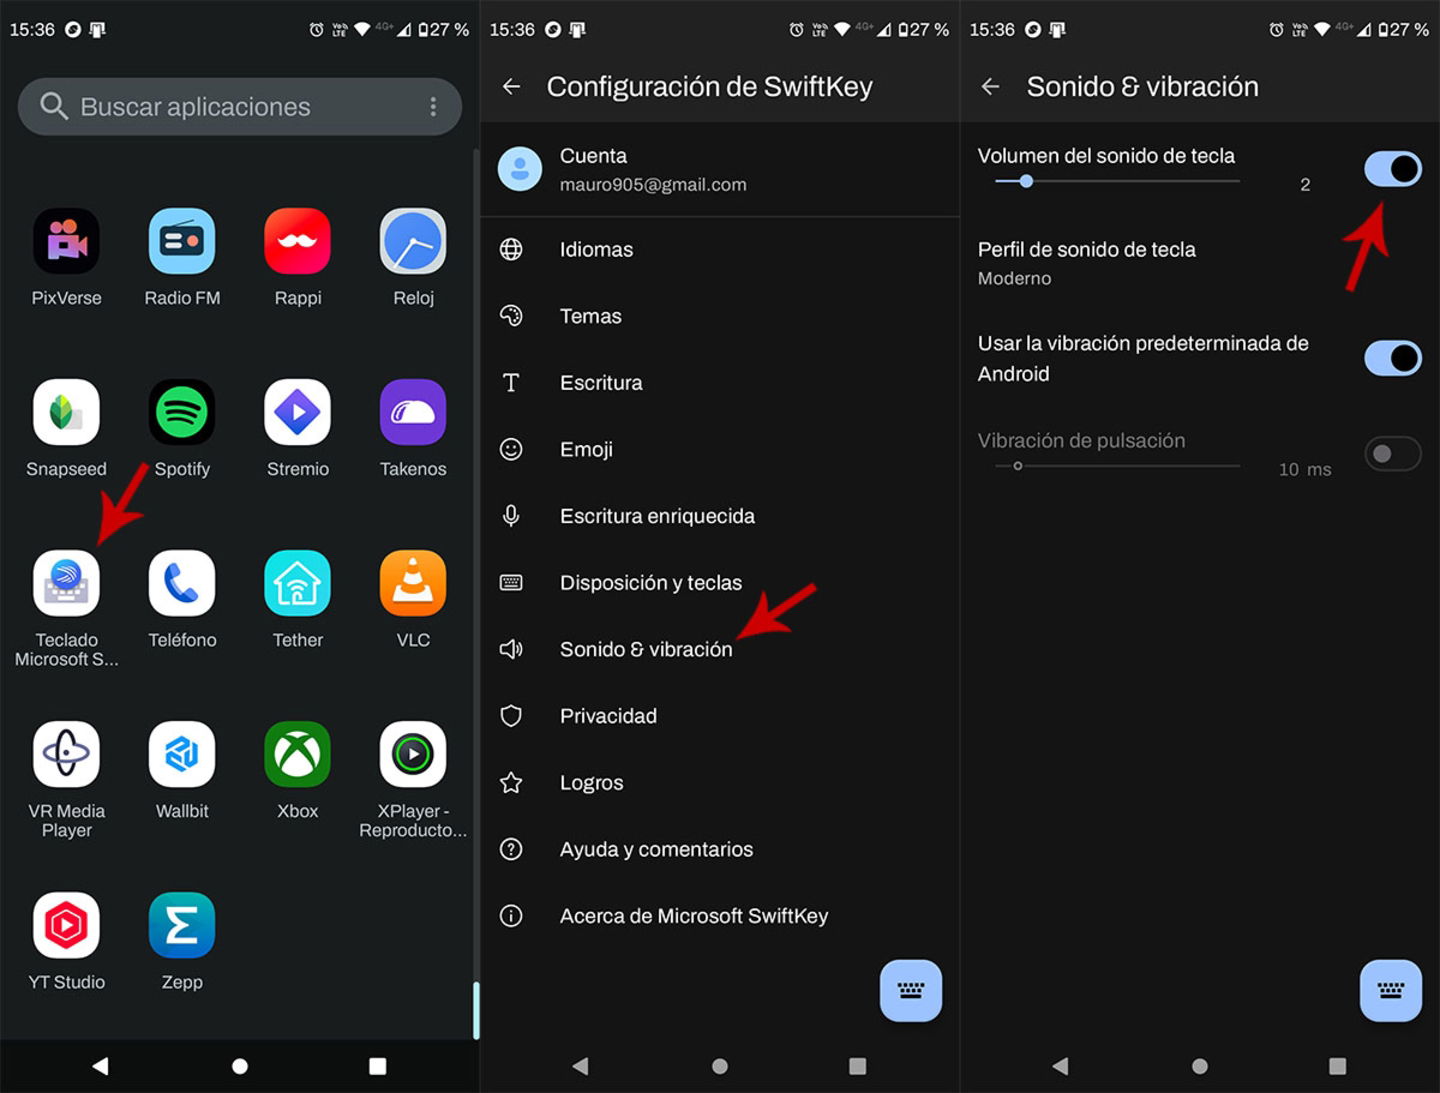
Task: Open Perfil de sonido de tecla selector
Action: (1200, 263)
